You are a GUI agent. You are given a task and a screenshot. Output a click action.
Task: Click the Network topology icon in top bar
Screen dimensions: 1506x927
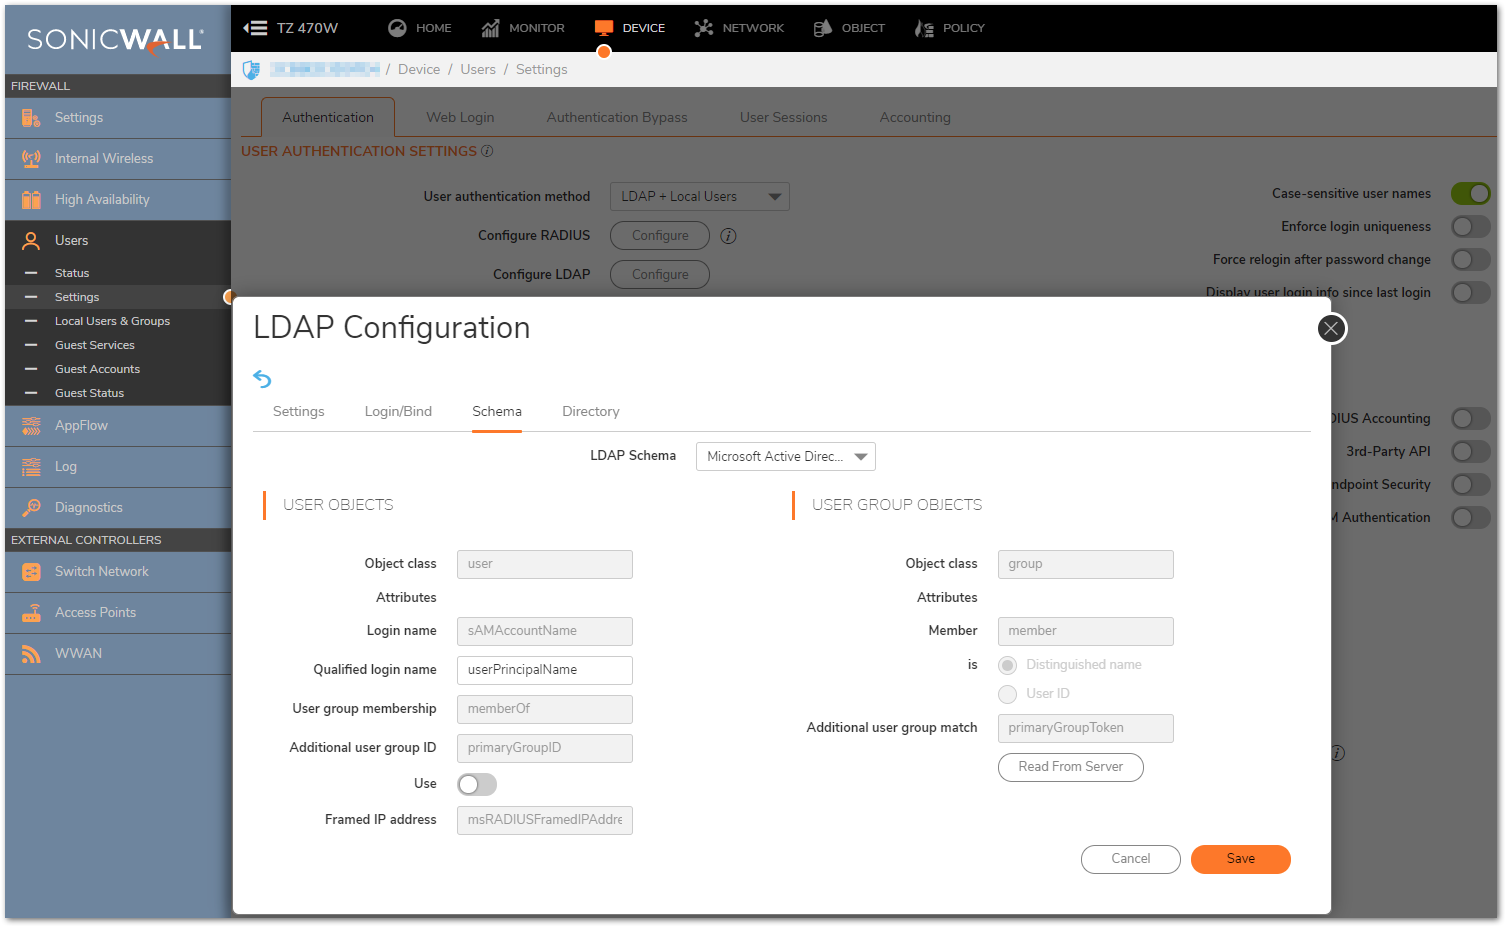coord(704,28)
